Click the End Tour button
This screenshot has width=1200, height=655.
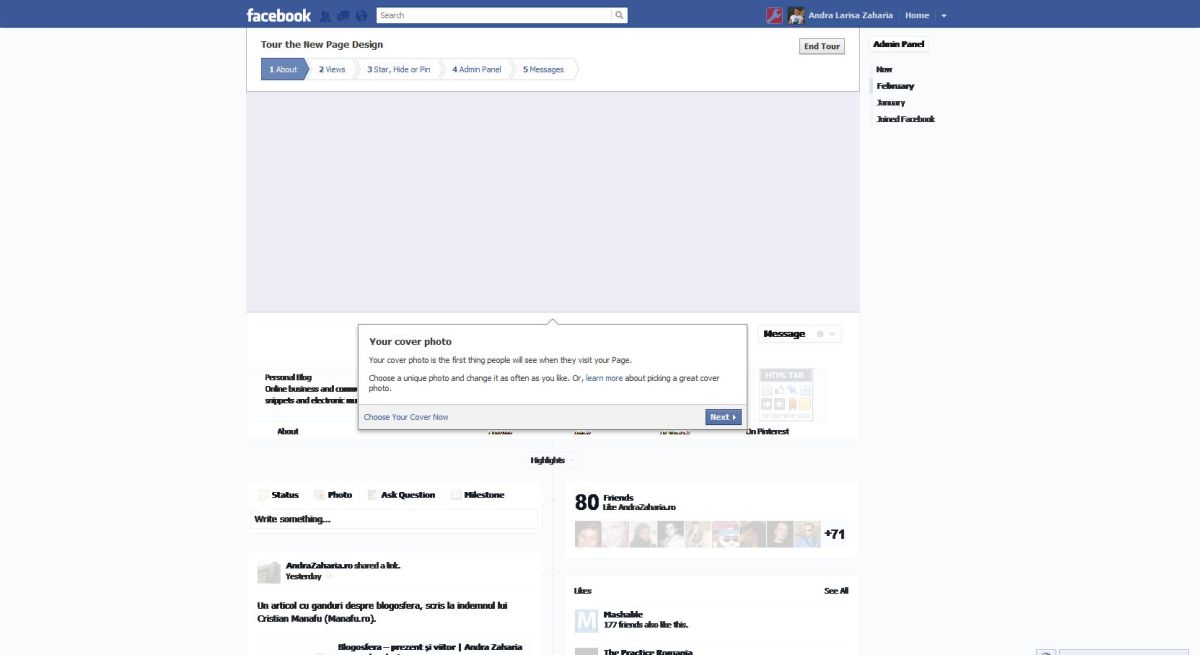(822, 46)
